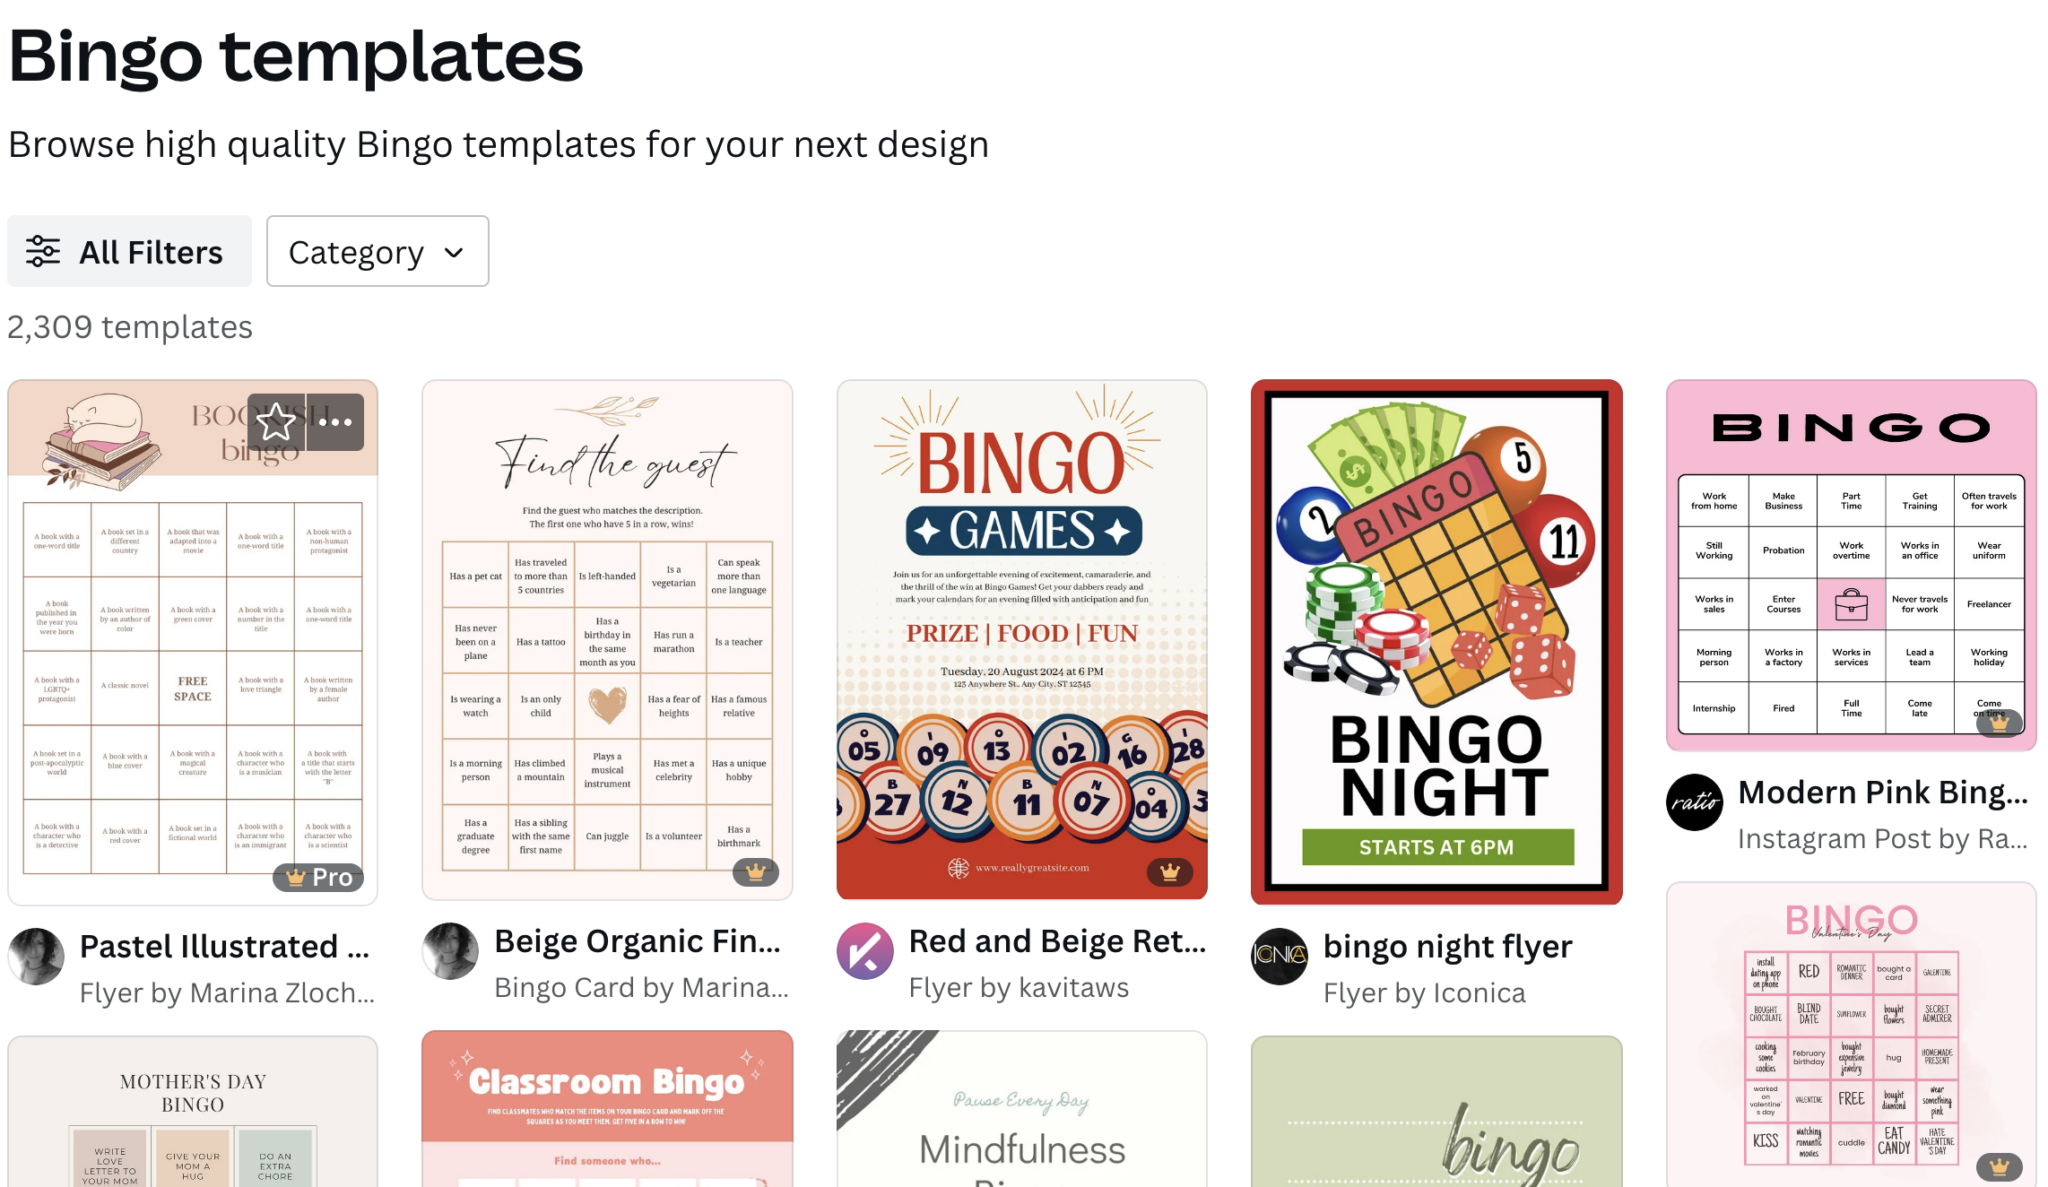Click crown badge on Find the Guest card
Image resolution: width=2048 pixels, height=1187 pixels.
click(756, 872)
